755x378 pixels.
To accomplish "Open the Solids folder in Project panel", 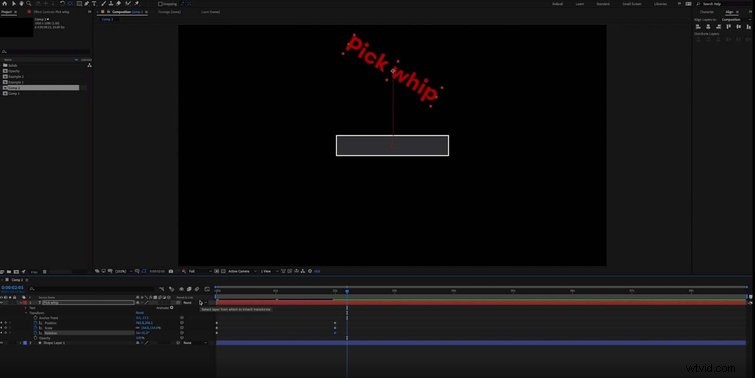I will (13, 65).
